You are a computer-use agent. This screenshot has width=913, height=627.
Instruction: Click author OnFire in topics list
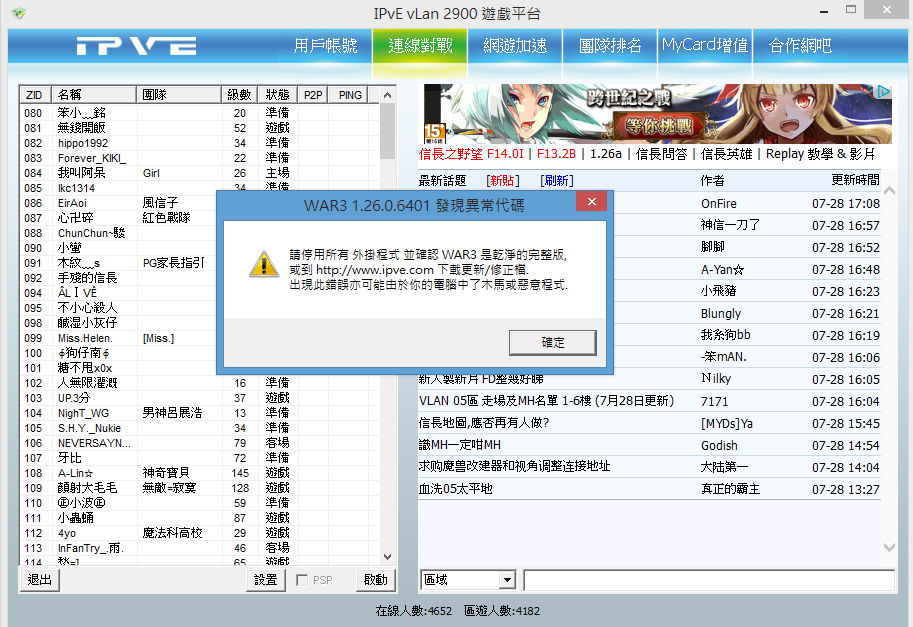(719, 204)
